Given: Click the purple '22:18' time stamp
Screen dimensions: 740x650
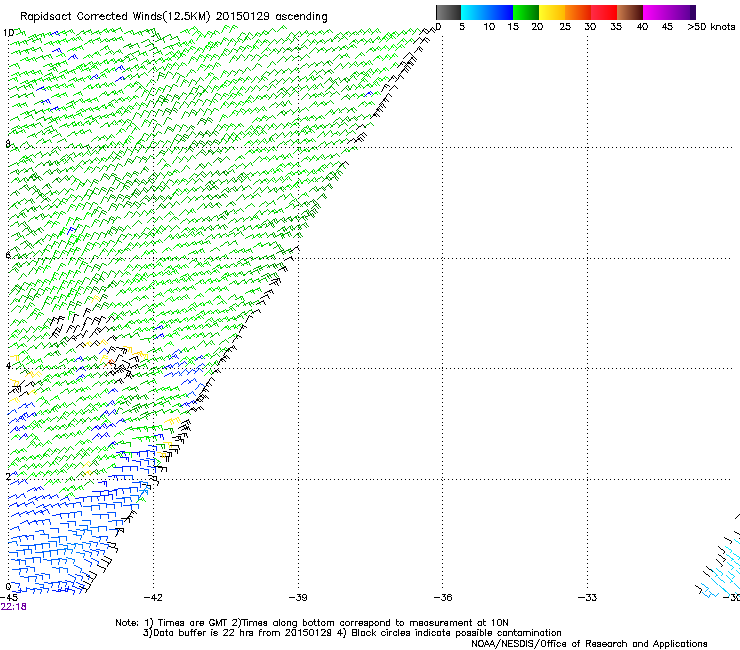Looking at the screenshot, I should pyautogui.click(x=14, y=607).
